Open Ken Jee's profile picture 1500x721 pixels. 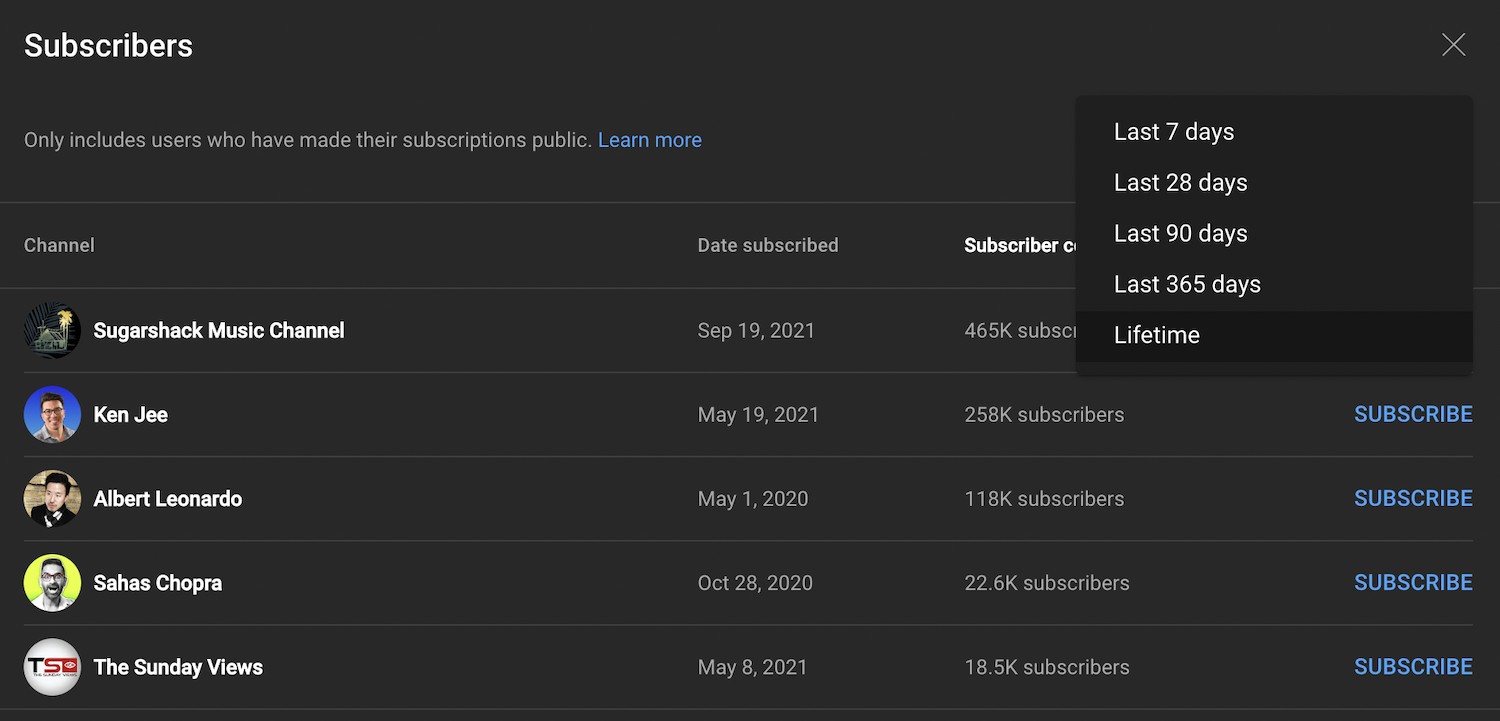52,415
